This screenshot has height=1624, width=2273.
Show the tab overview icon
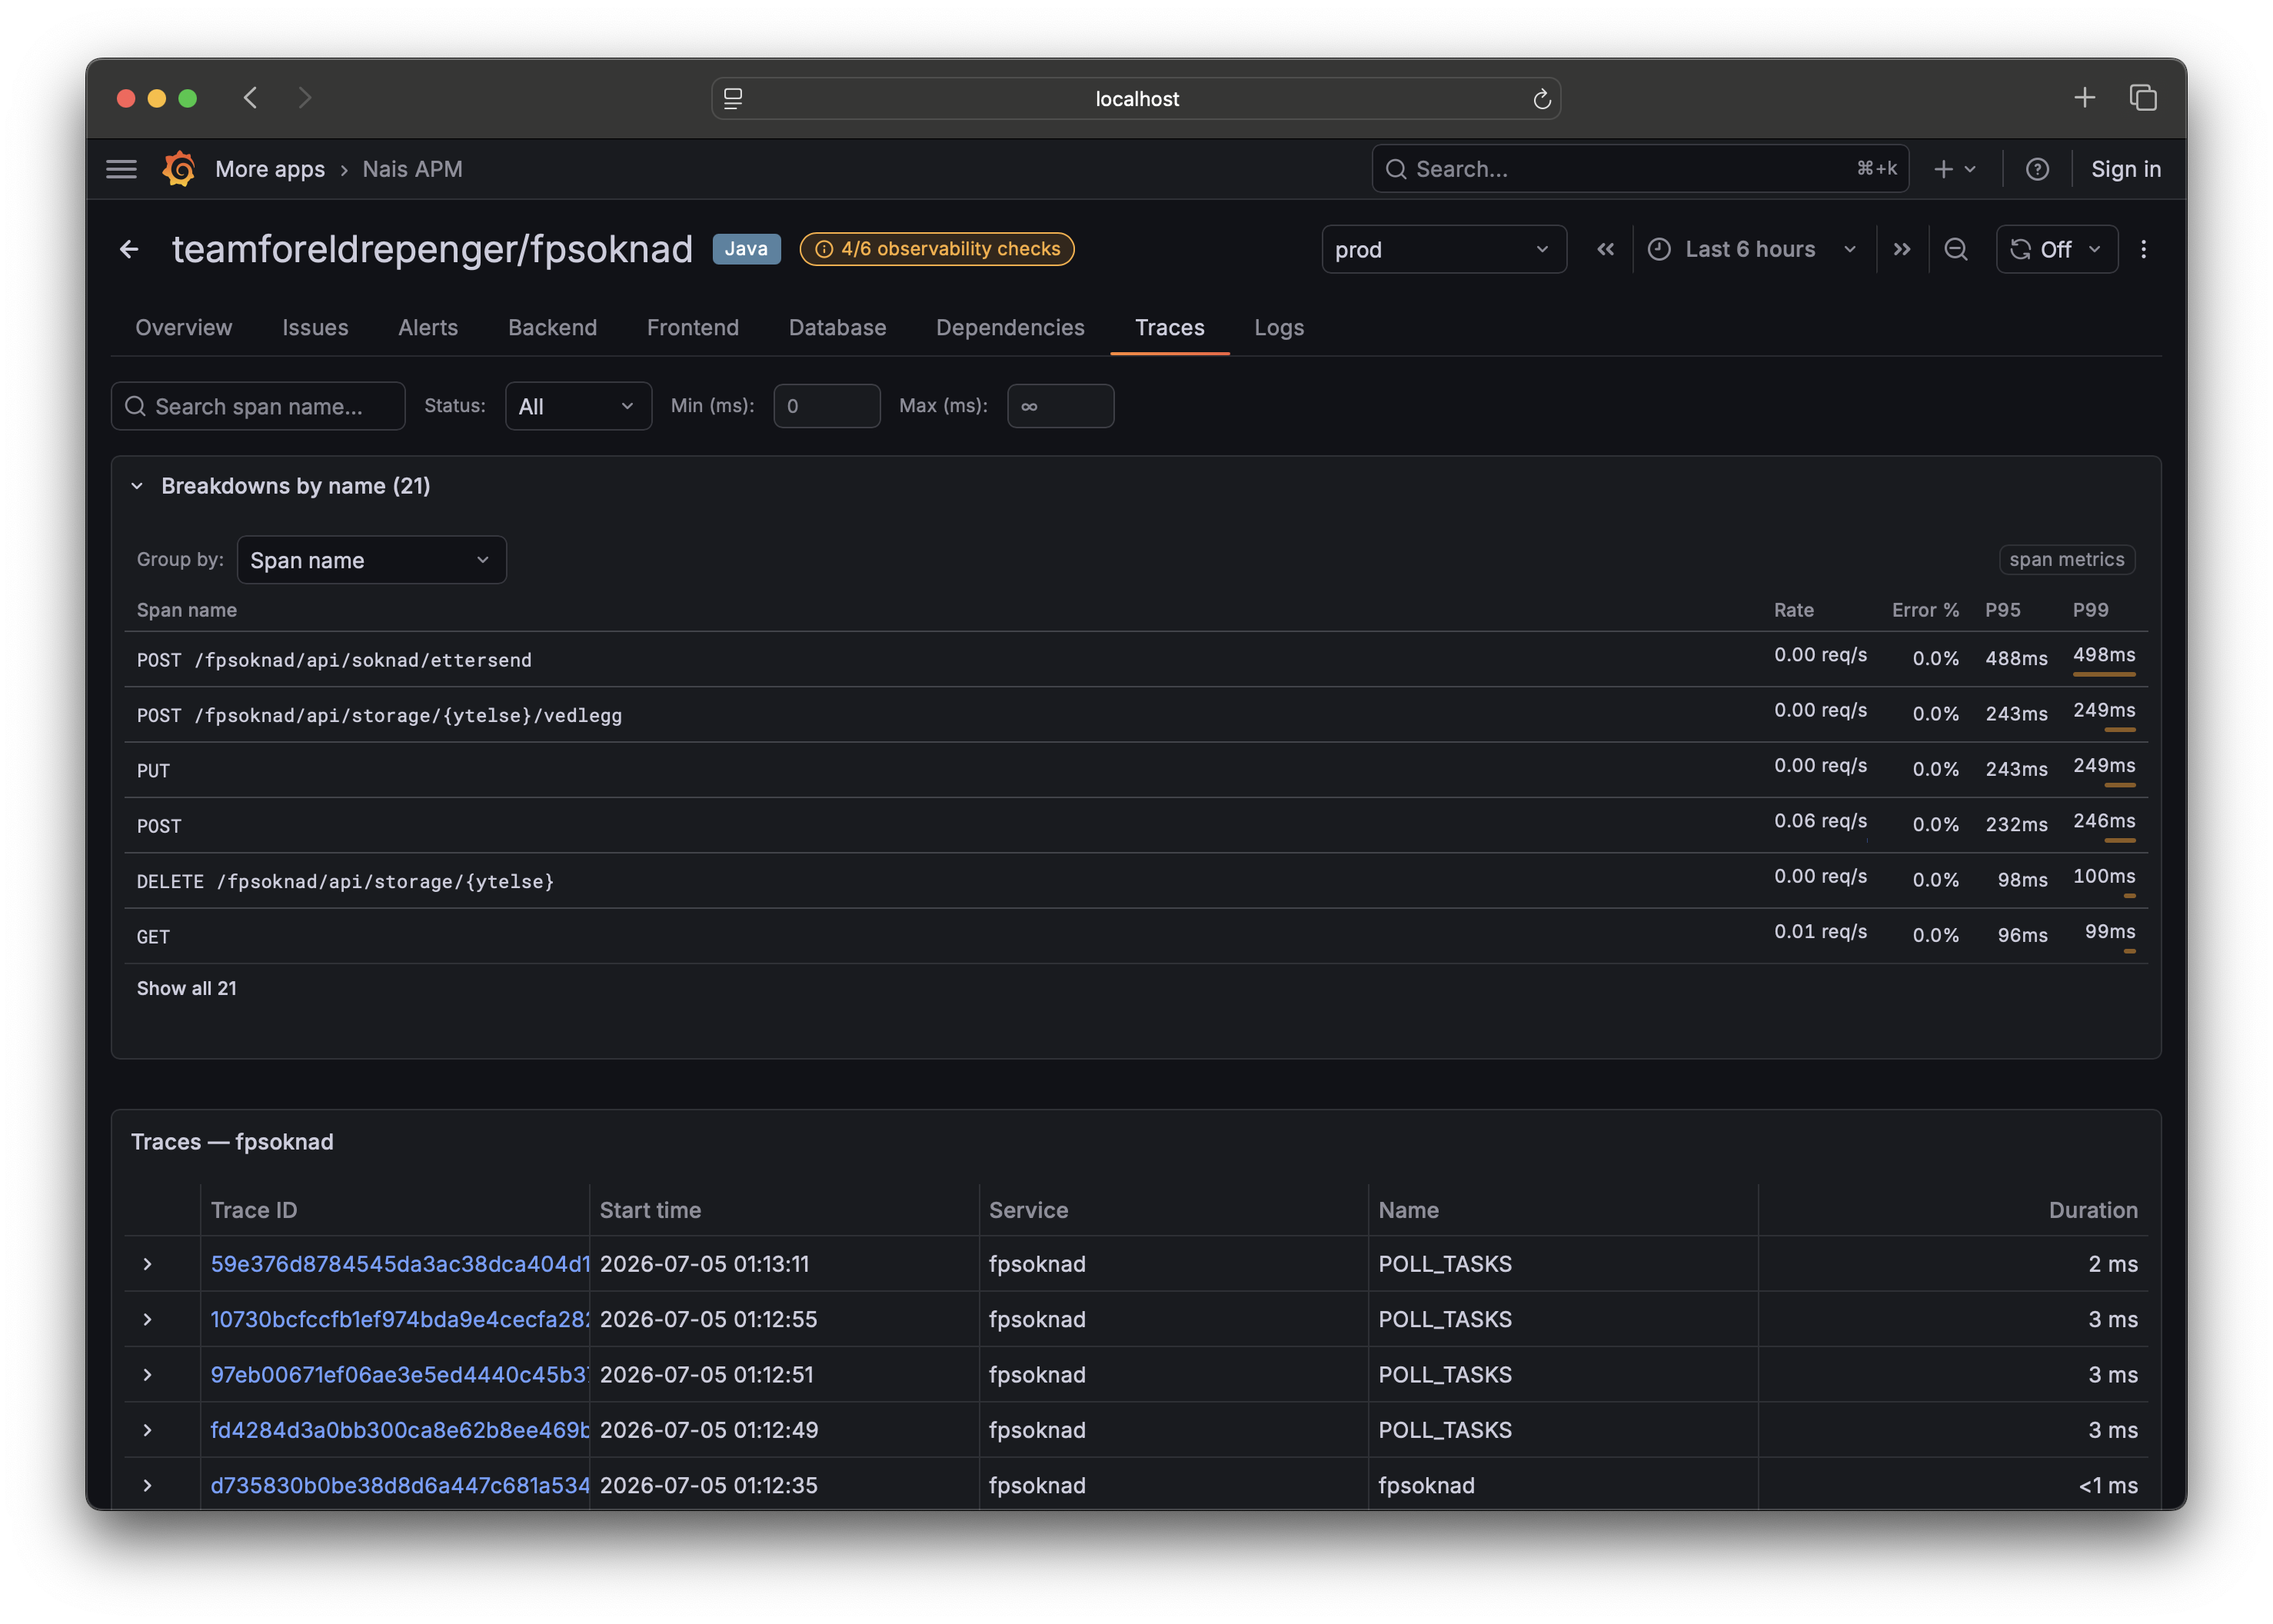click(x=2142, y=98)
